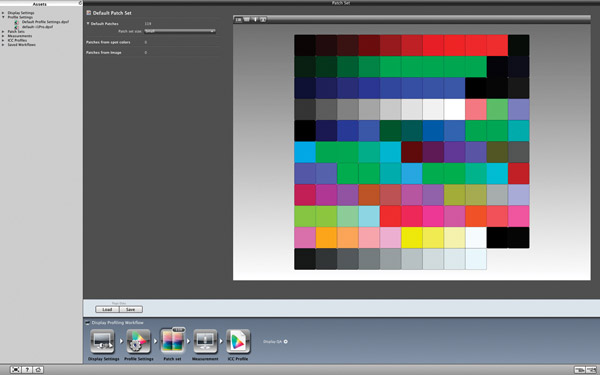Click the Patches from image label
This screenshot has height=375, width=600.
click(x=104, y=52)
